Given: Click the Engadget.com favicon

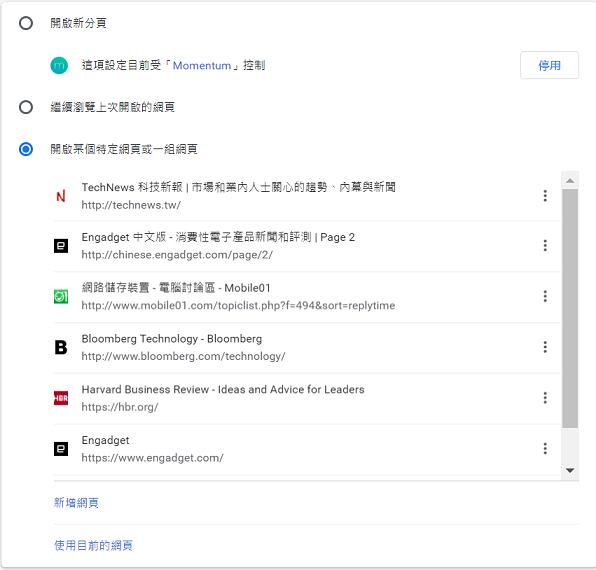Looking at the screenshot, I should 61,449.
